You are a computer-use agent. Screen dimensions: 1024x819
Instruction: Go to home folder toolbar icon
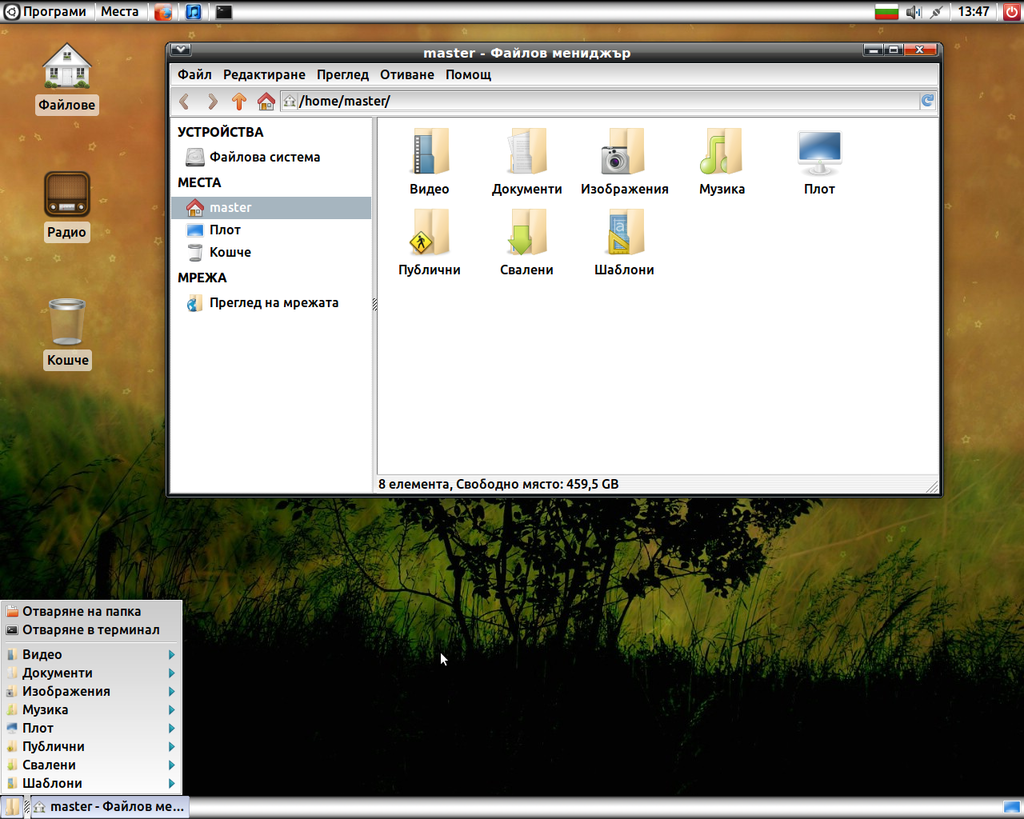pos(266,101)
